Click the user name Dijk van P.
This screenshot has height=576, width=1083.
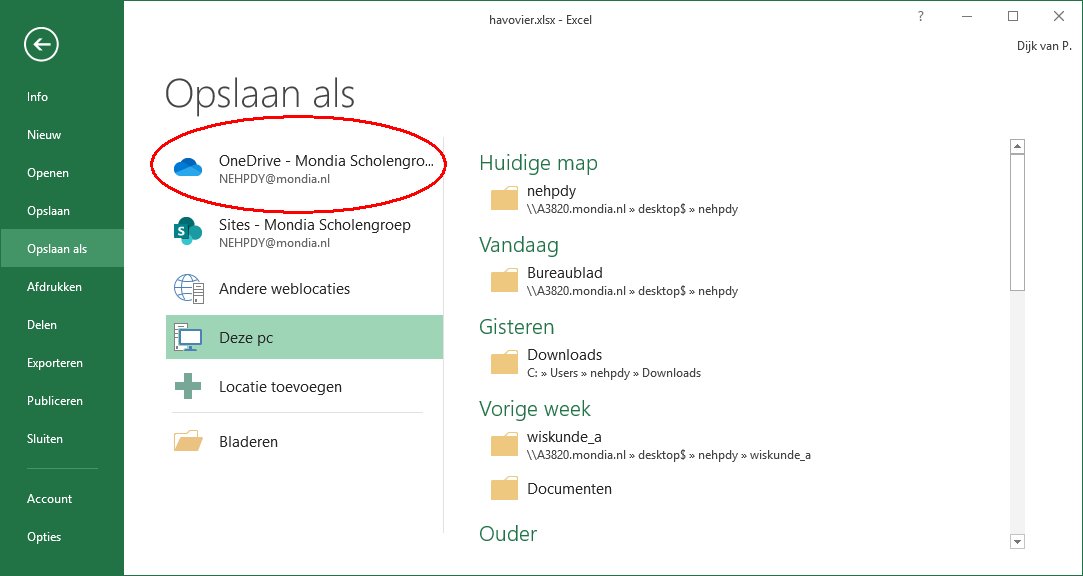1044,46
